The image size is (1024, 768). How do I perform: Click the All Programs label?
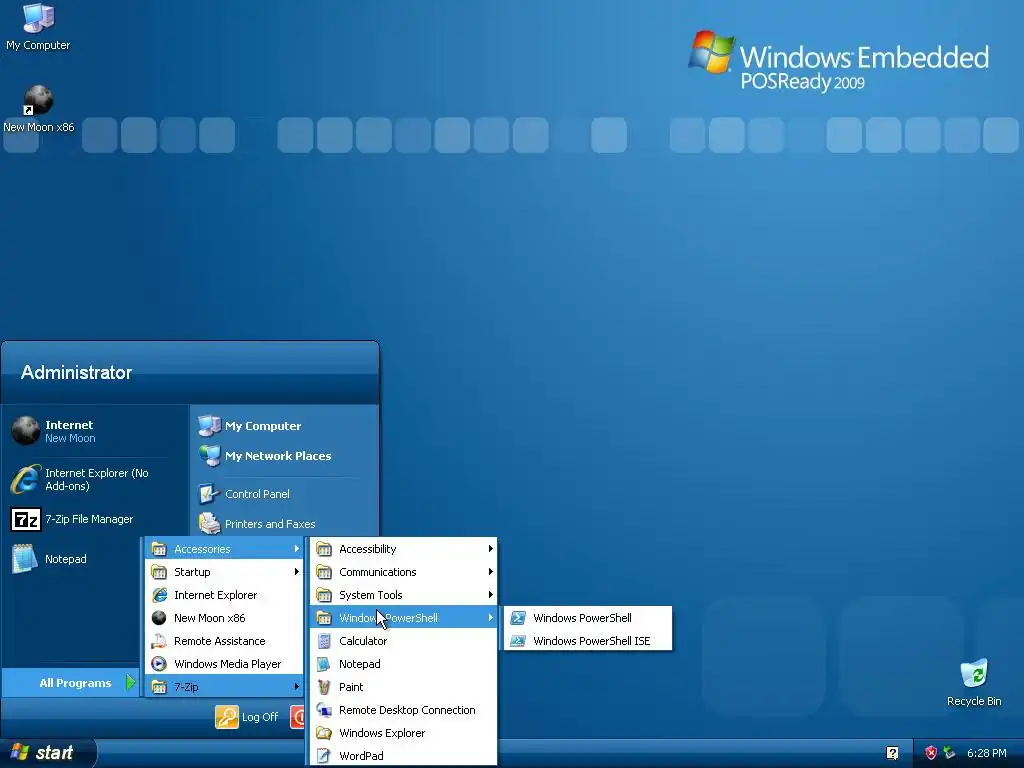click(x=75, y=683)
